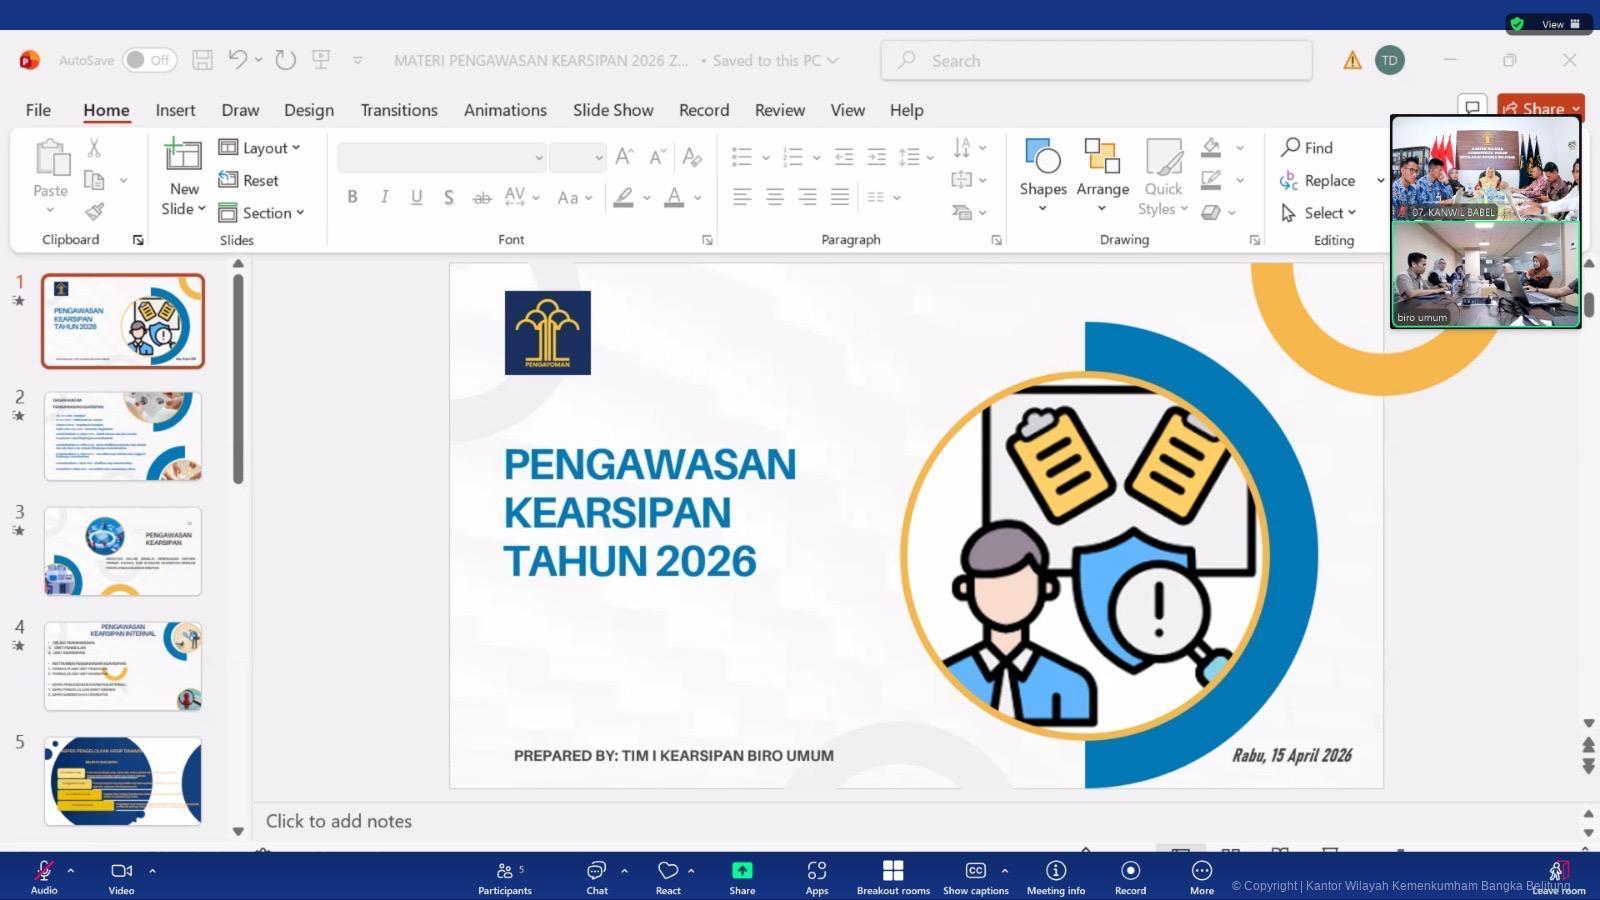
Task: Click the Undo arrow icon
Action: 237,60
